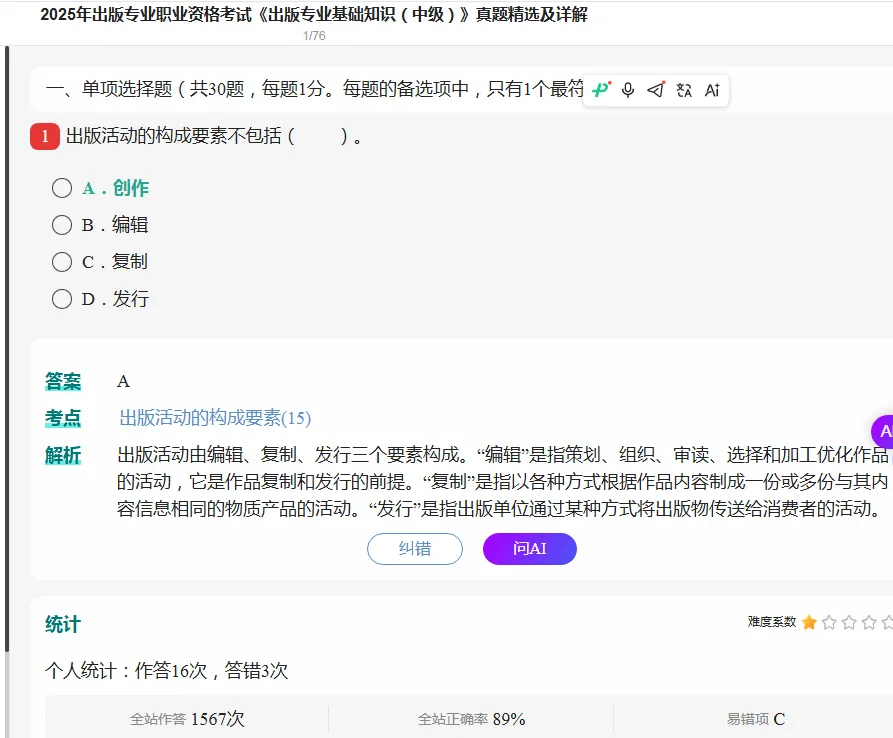Open the purple AI bubble at right edge
This screenshot has width=893, height=738.
pyautogui.click(x=883, y=431)
